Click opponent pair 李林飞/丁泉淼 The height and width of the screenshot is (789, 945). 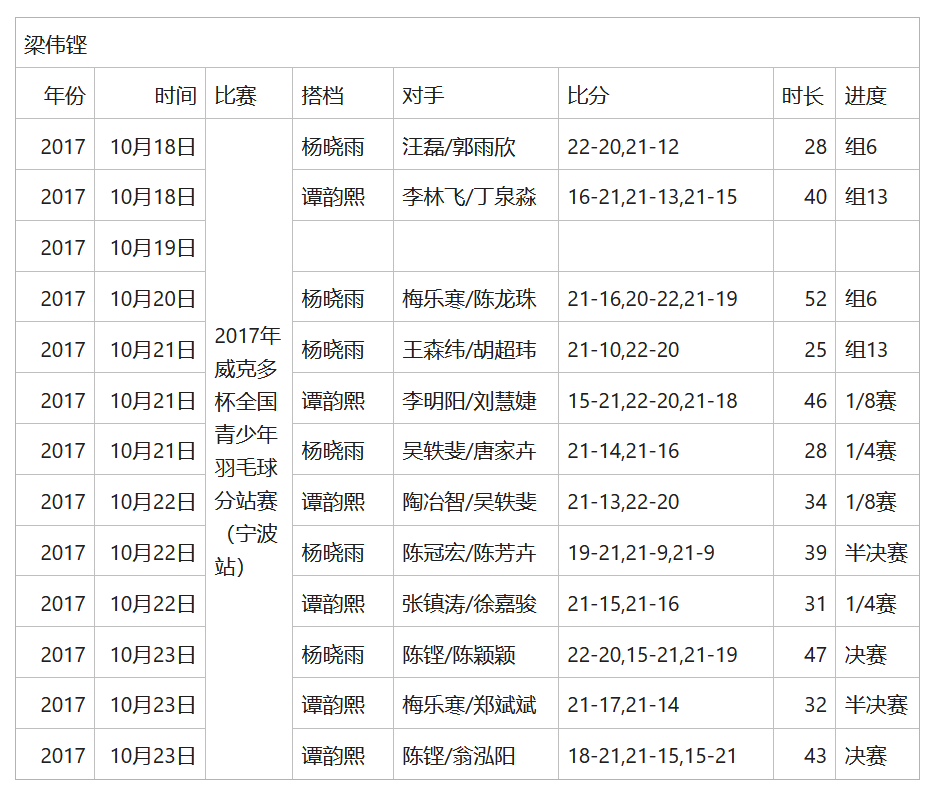point(469,197)
